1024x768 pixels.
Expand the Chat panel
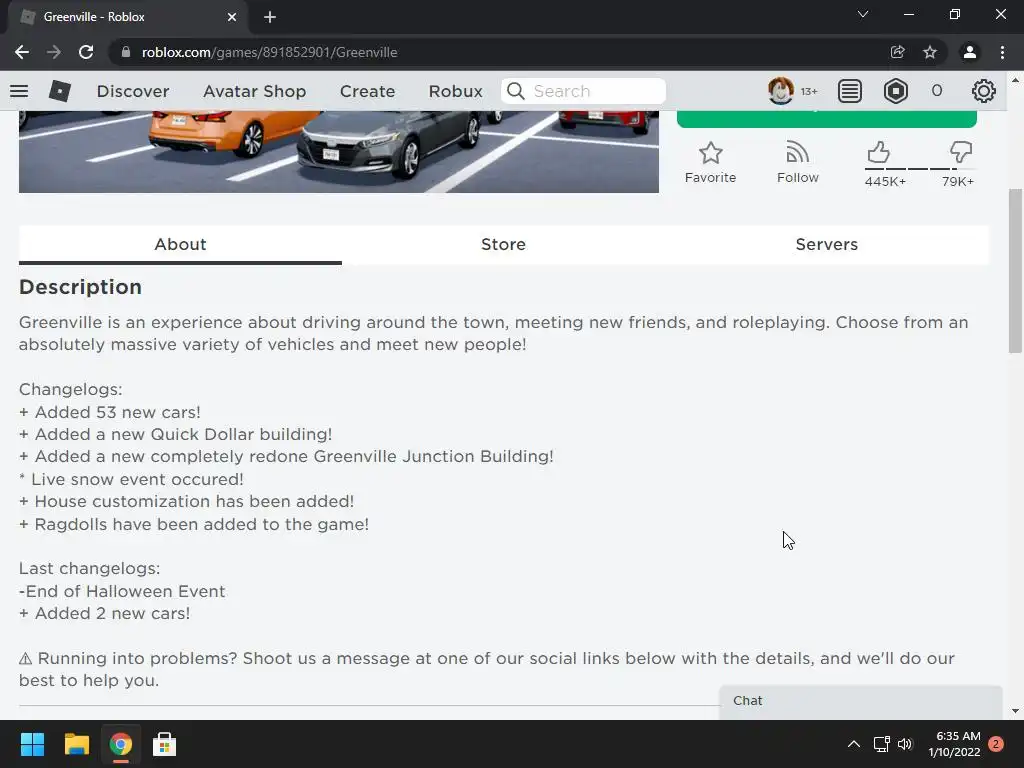[x=861, y=701]
